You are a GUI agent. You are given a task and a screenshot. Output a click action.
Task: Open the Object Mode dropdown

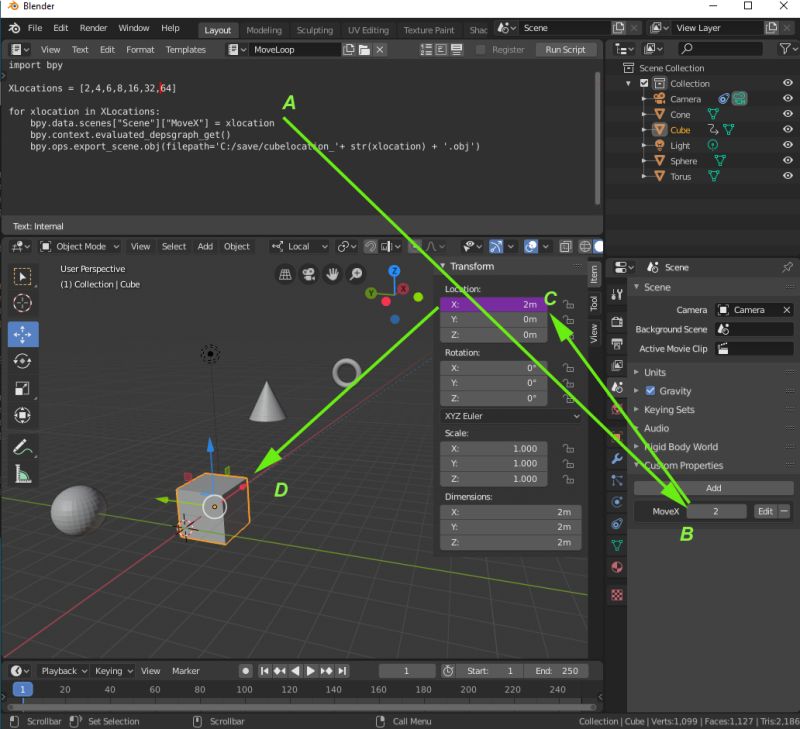point(80,247)
